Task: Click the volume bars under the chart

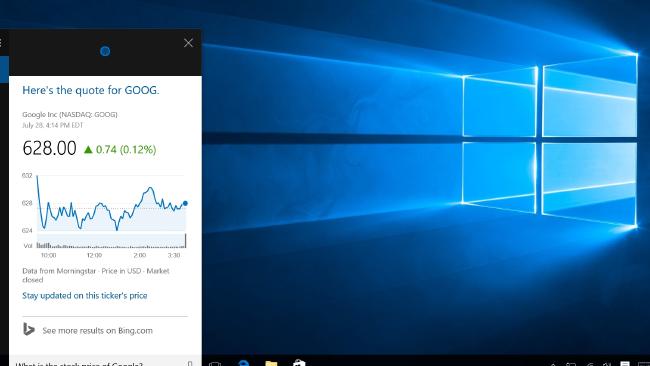Action: click(111, 241)
